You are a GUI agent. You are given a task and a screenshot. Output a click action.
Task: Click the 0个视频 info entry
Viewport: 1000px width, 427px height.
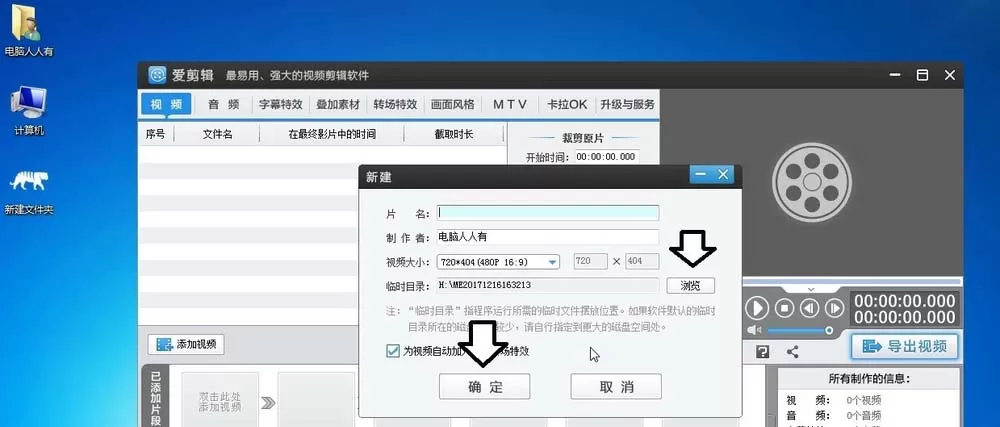(x=864, y=400)
